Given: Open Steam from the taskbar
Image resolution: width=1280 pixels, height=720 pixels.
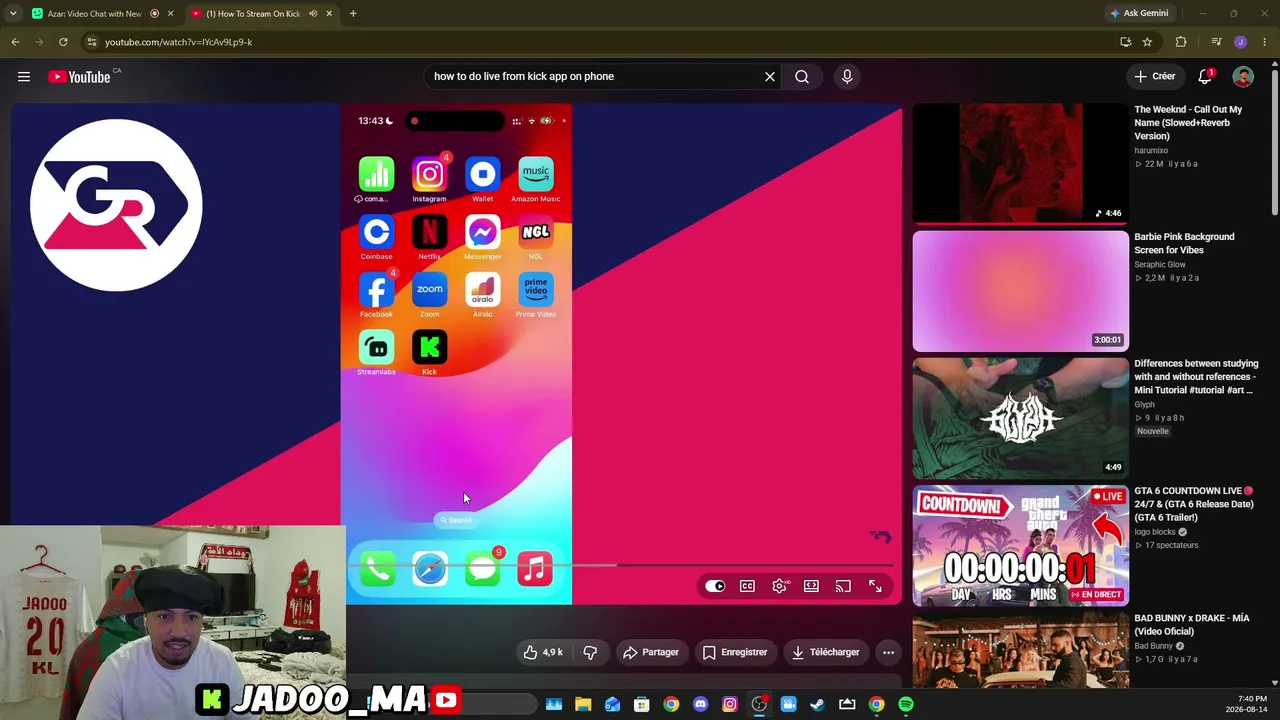Looking at the screenshot, I should 817,704.
